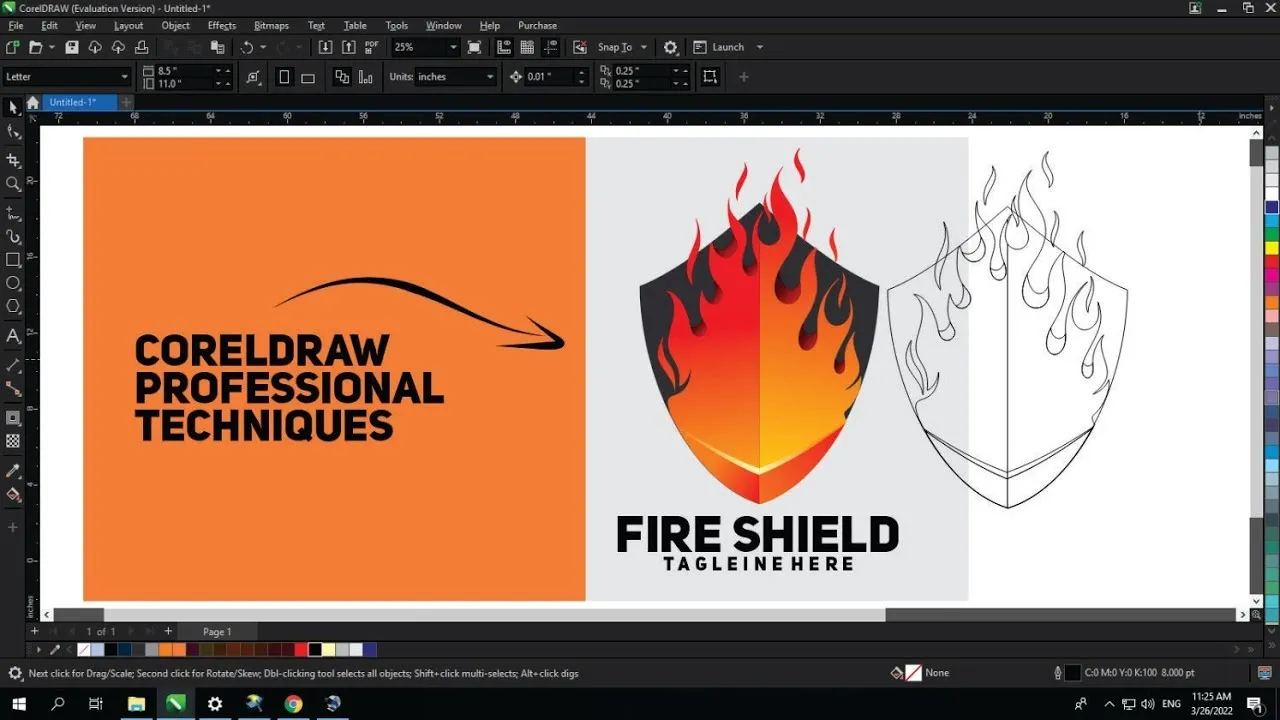Click the Undo button
Viewport: 1280px width, 720px height.
click(246, 47)
